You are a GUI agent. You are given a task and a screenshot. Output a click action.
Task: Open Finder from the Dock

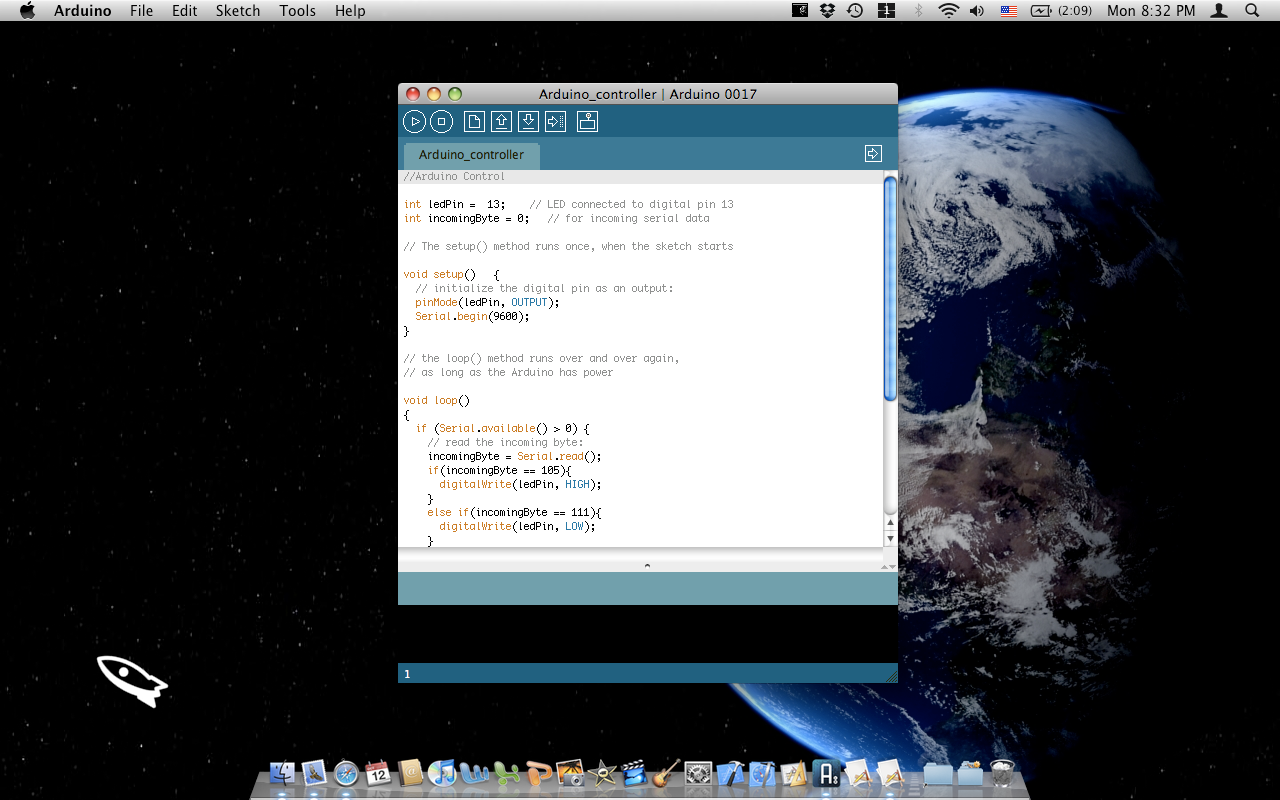283,773
